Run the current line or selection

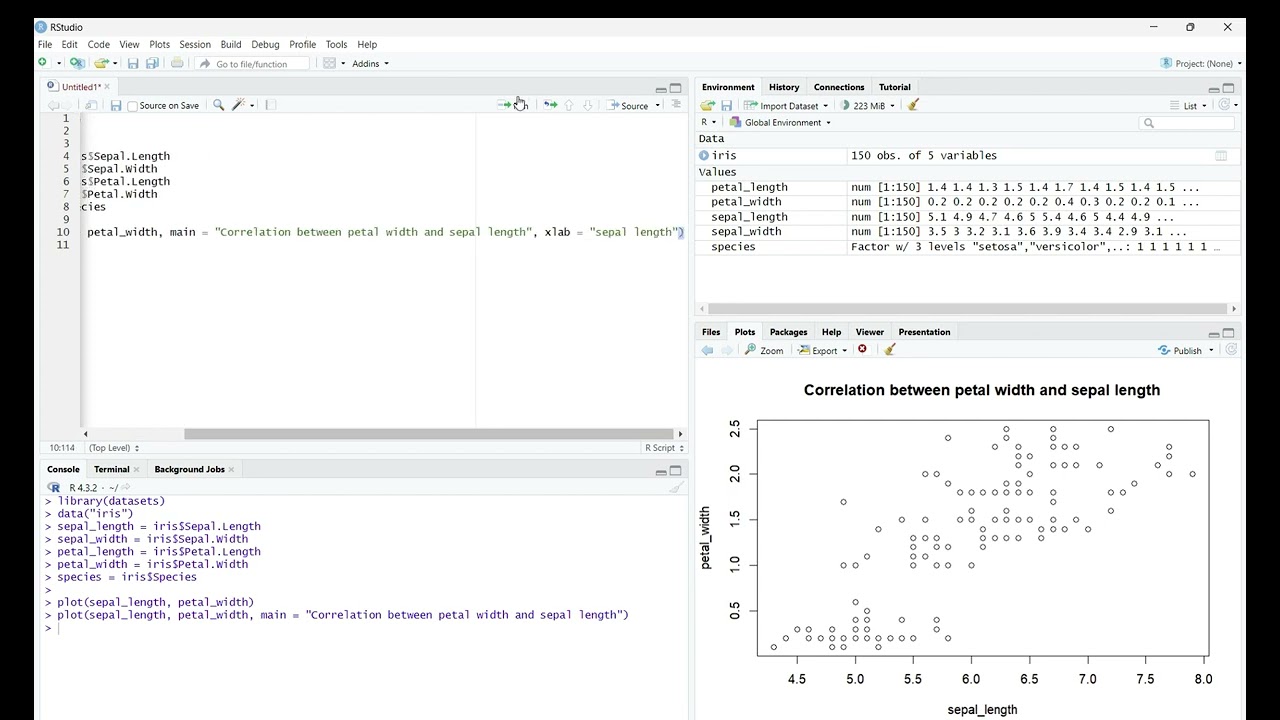(x=505, y=105)
